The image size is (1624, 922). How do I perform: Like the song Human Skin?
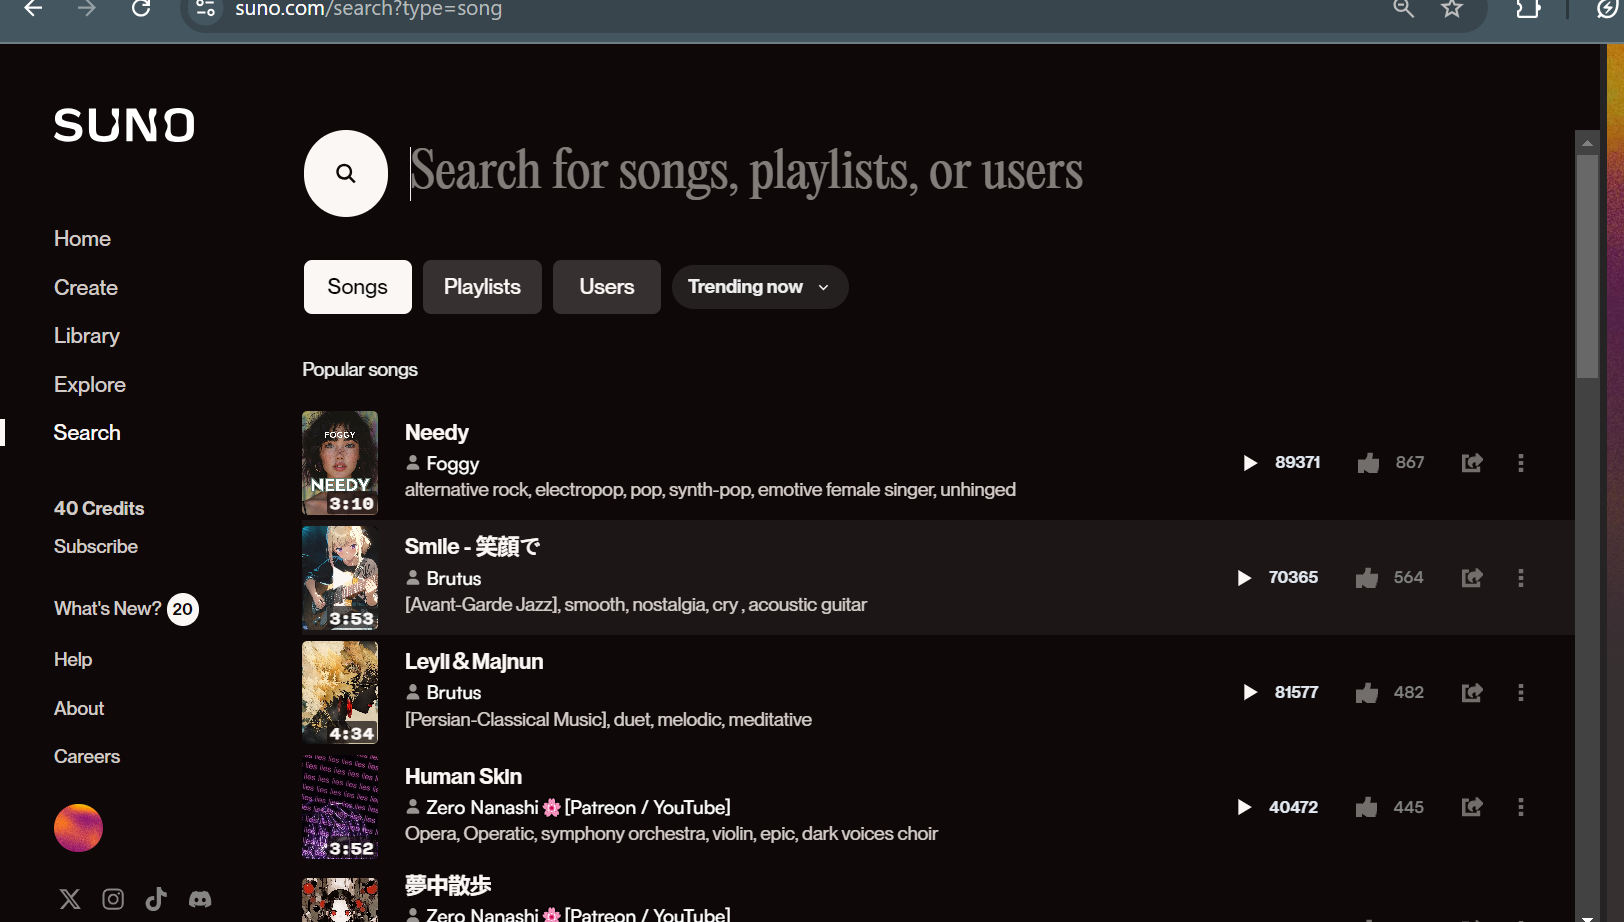pyautogui.click(x=1366, y=807)
